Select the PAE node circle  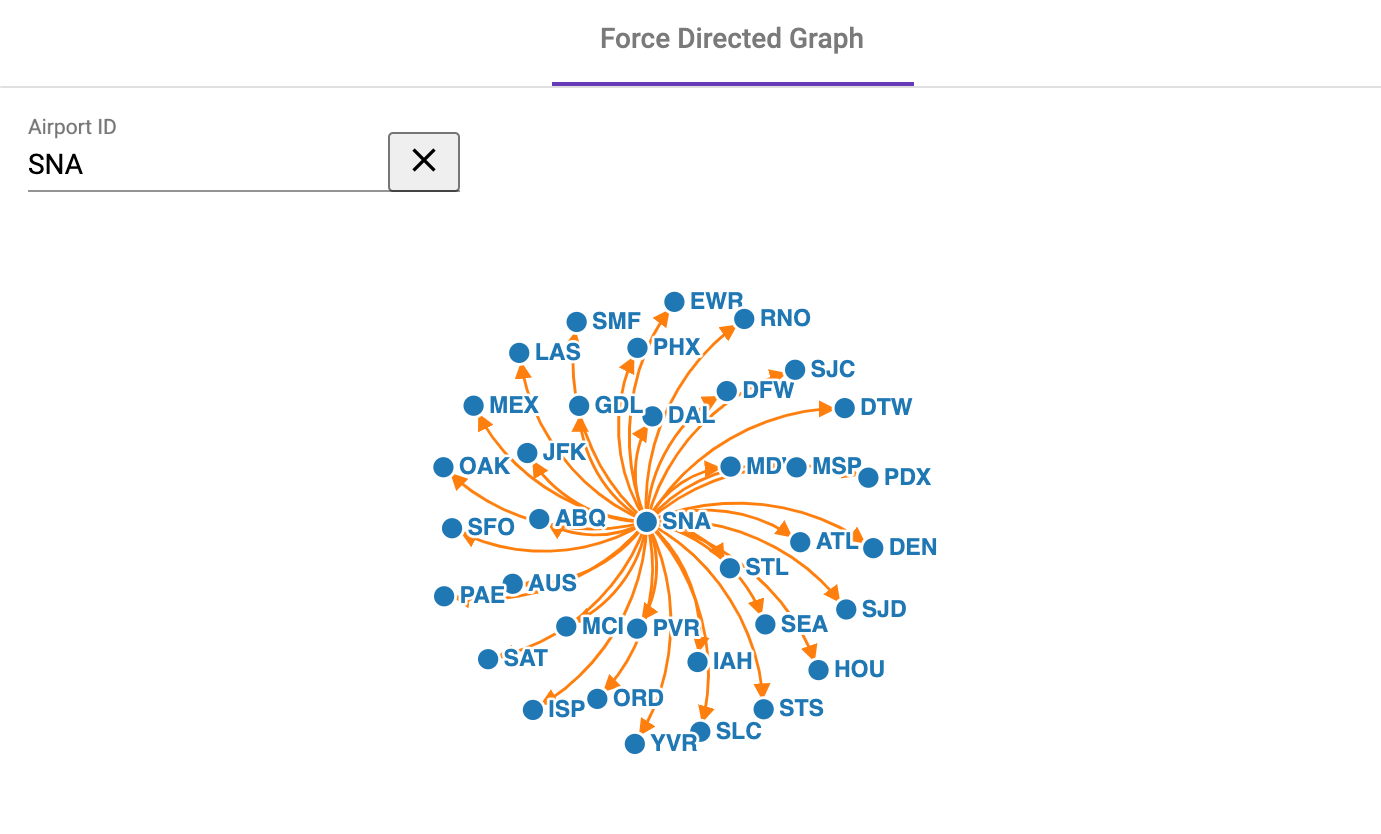click(x=444, y=596)
